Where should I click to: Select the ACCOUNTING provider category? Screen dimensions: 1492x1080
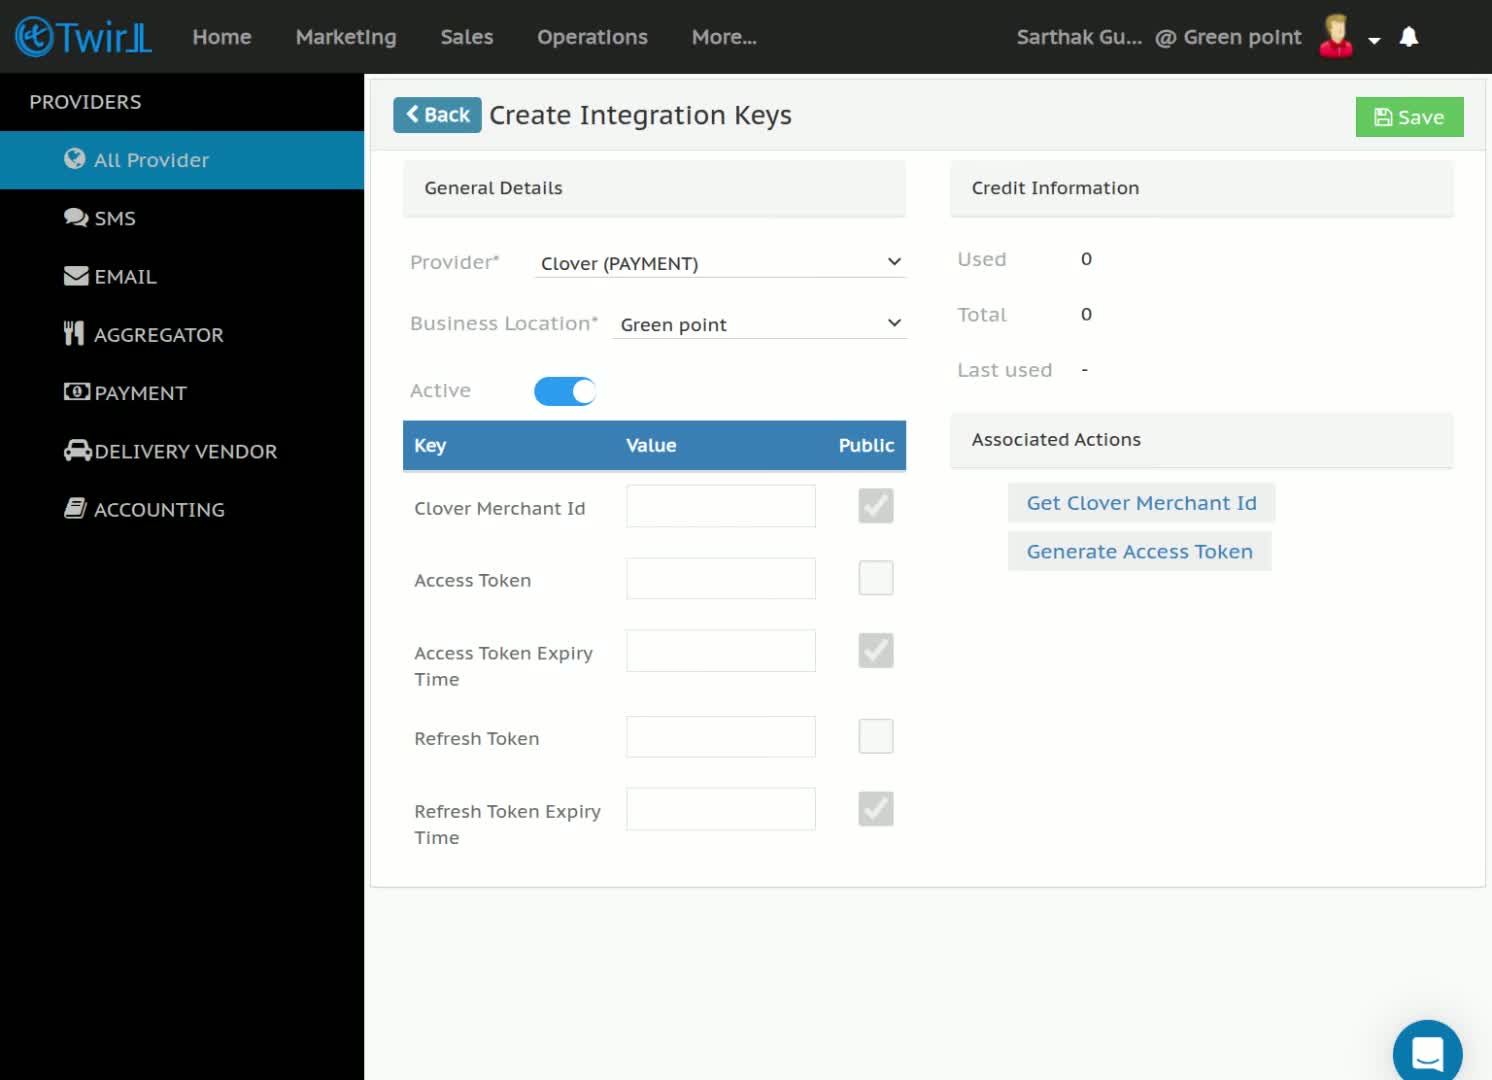click(182, 509)
